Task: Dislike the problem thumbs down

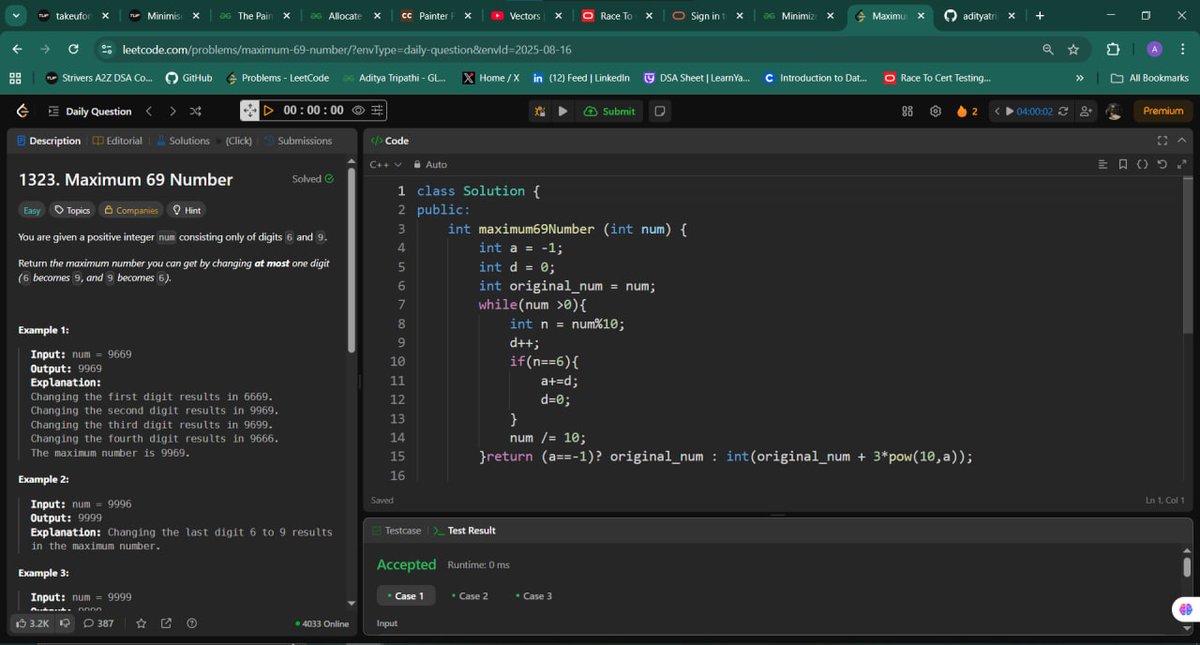Action: 65,623
